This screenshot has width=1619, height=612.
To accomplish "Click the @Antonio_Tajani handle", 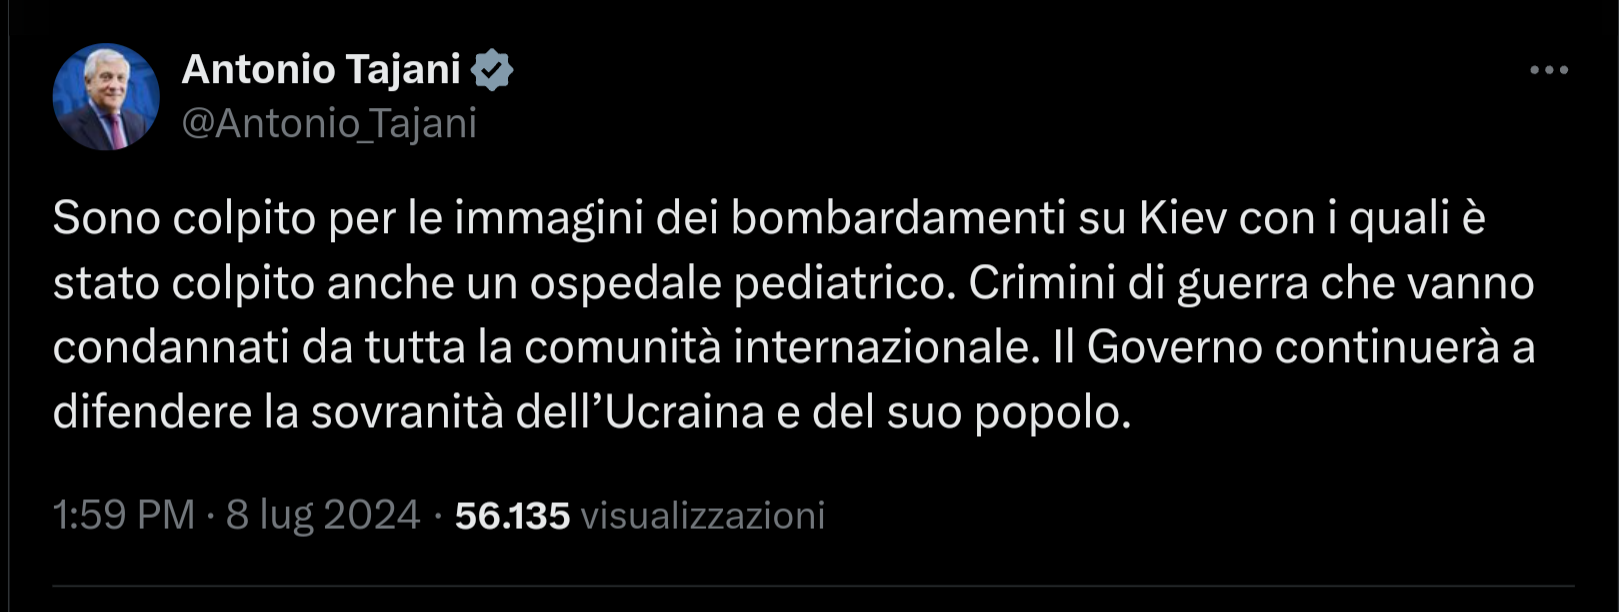I will tap(329, 124).
